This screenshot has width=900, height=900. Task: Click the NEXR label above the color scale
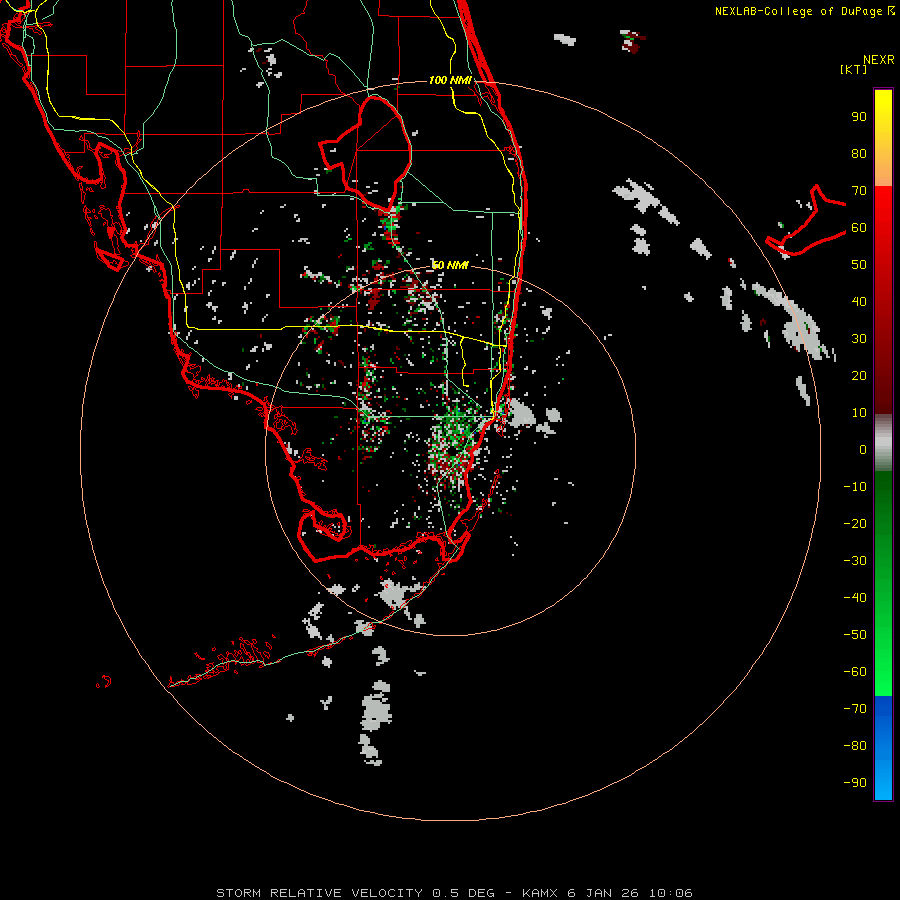coord(879,60)
